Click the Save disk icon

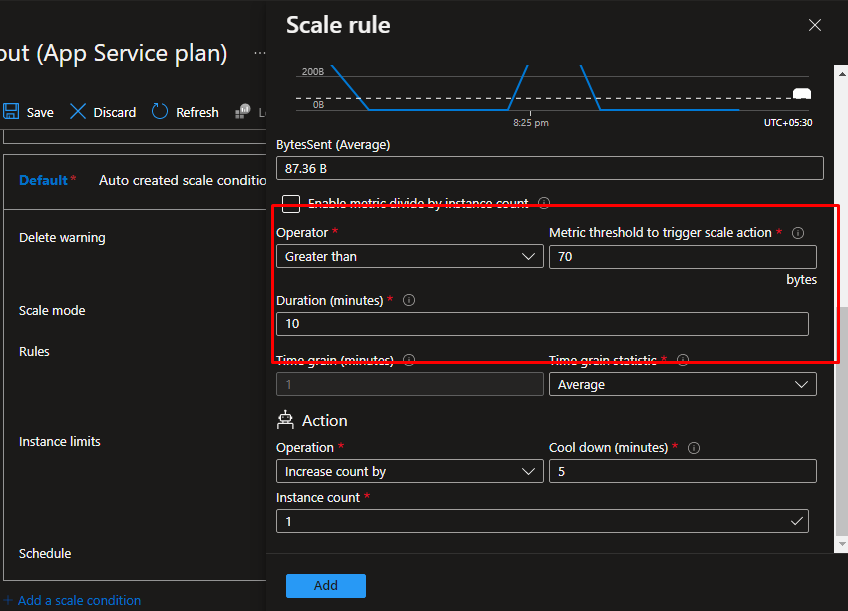12,112
